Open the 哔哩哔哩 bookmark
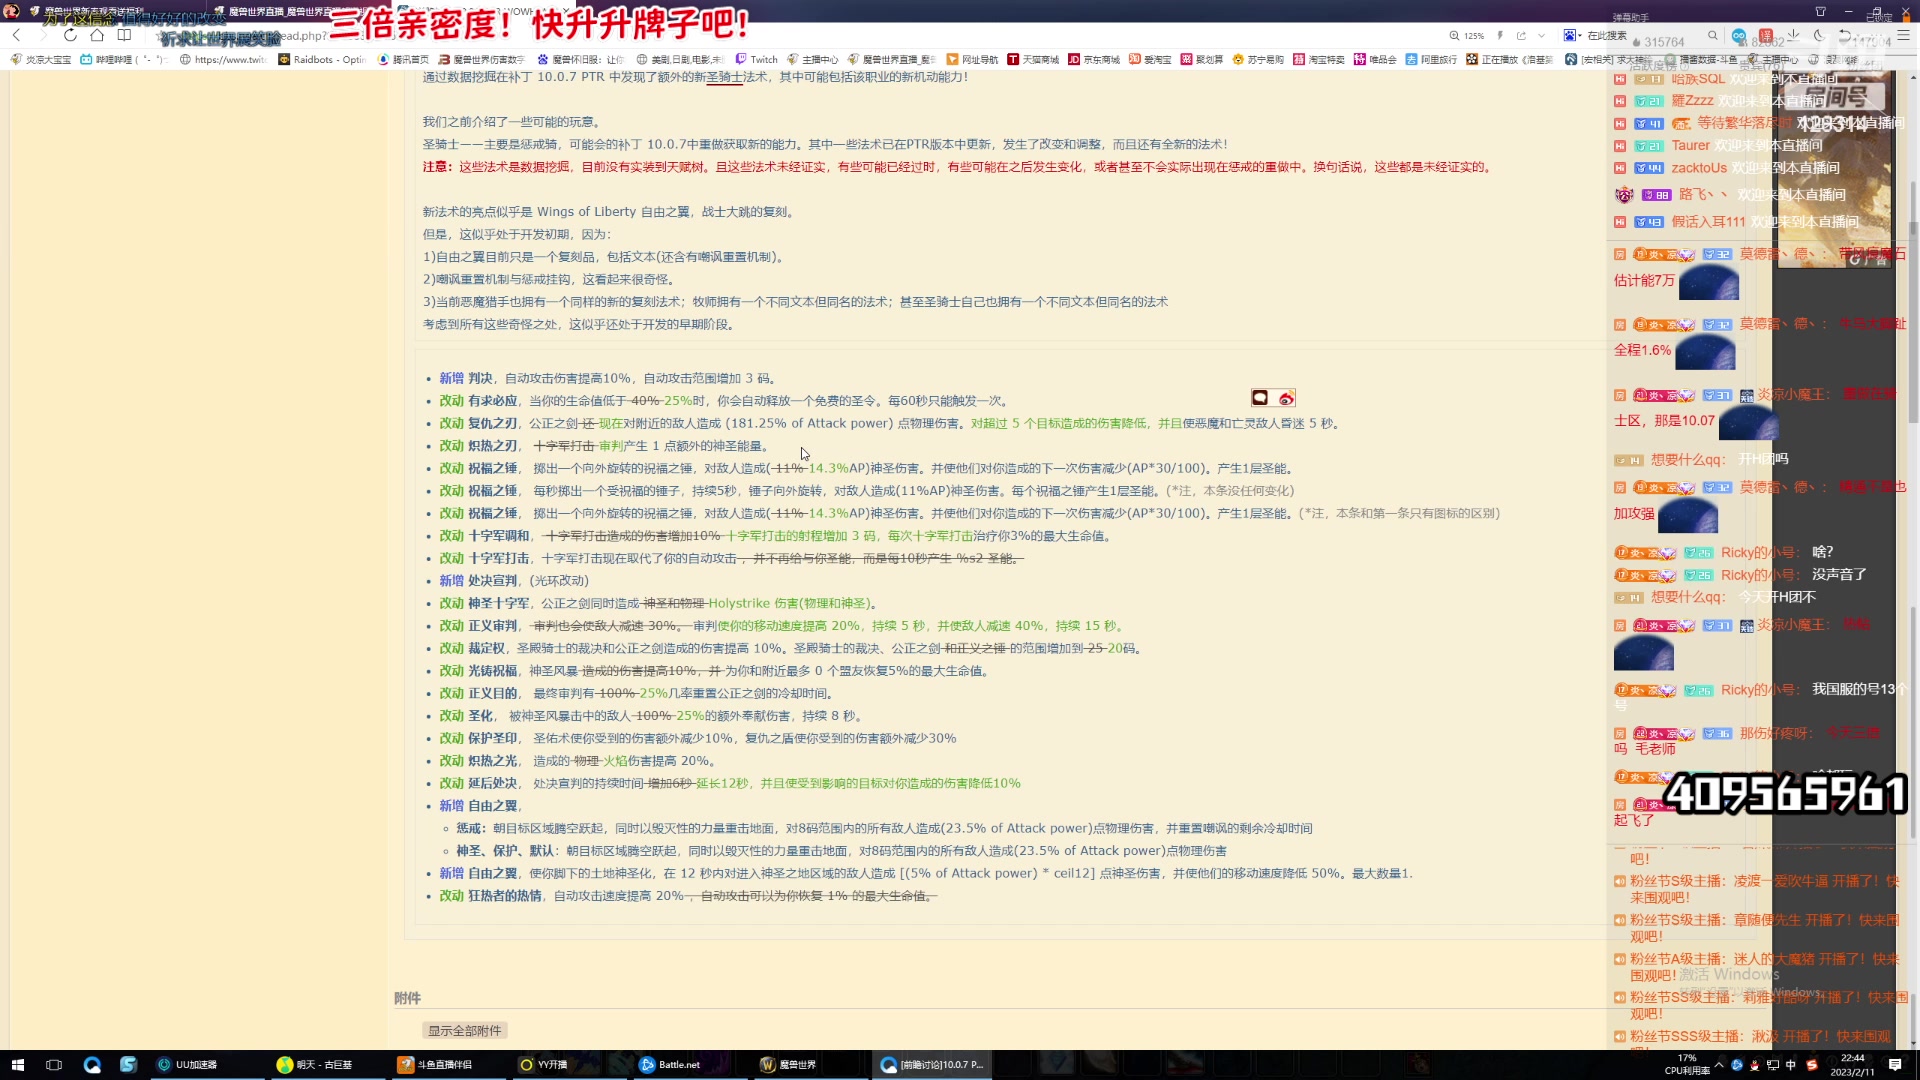The width and height of the screenshot is (1920, 1080). pyautogui.click(x=122, y=59)
